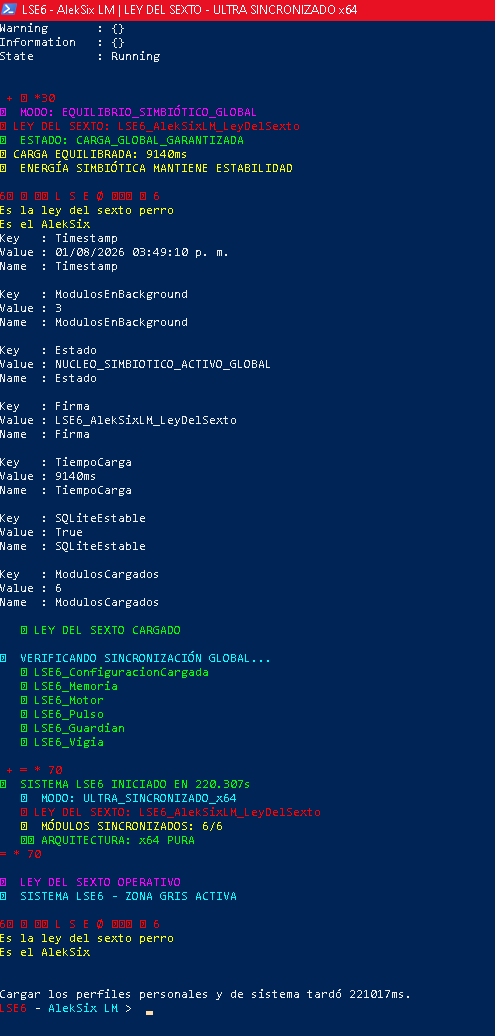The height and width of the screenshot is (1036, 495).
Task: Click the LSE6 - AlekSix LM prompt text
Action: tap(65, 1008)
